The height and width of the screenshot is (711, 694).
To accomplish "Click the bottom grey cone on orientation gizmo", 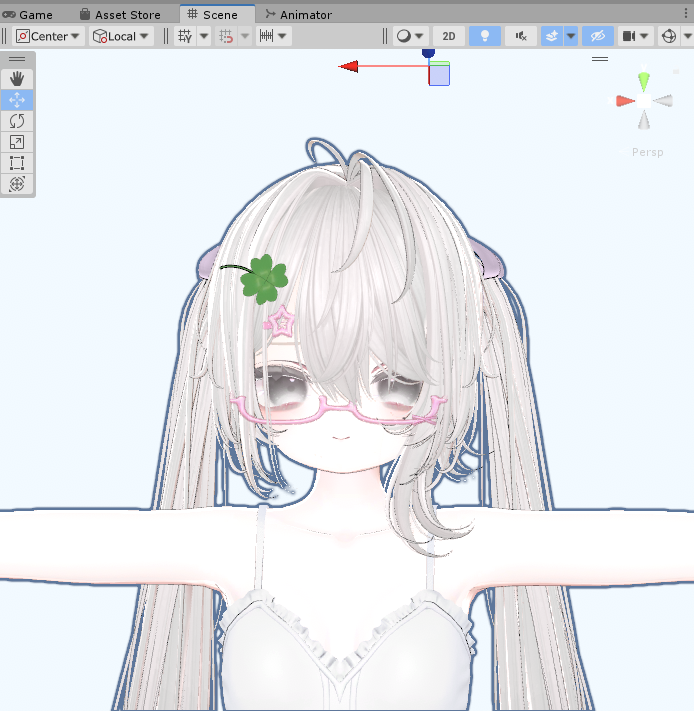I will tap(644, 121).
